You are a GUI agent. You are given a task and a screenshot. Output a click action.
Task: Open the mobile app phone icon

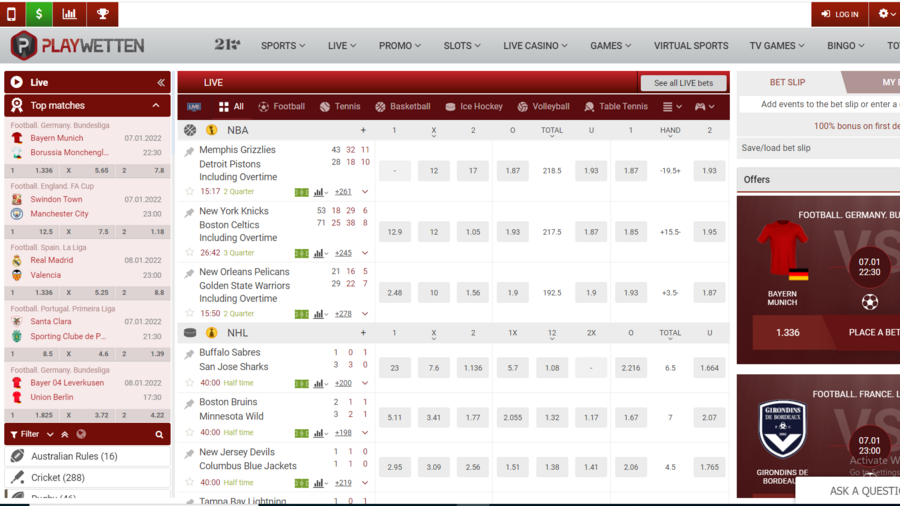[11, 14]
